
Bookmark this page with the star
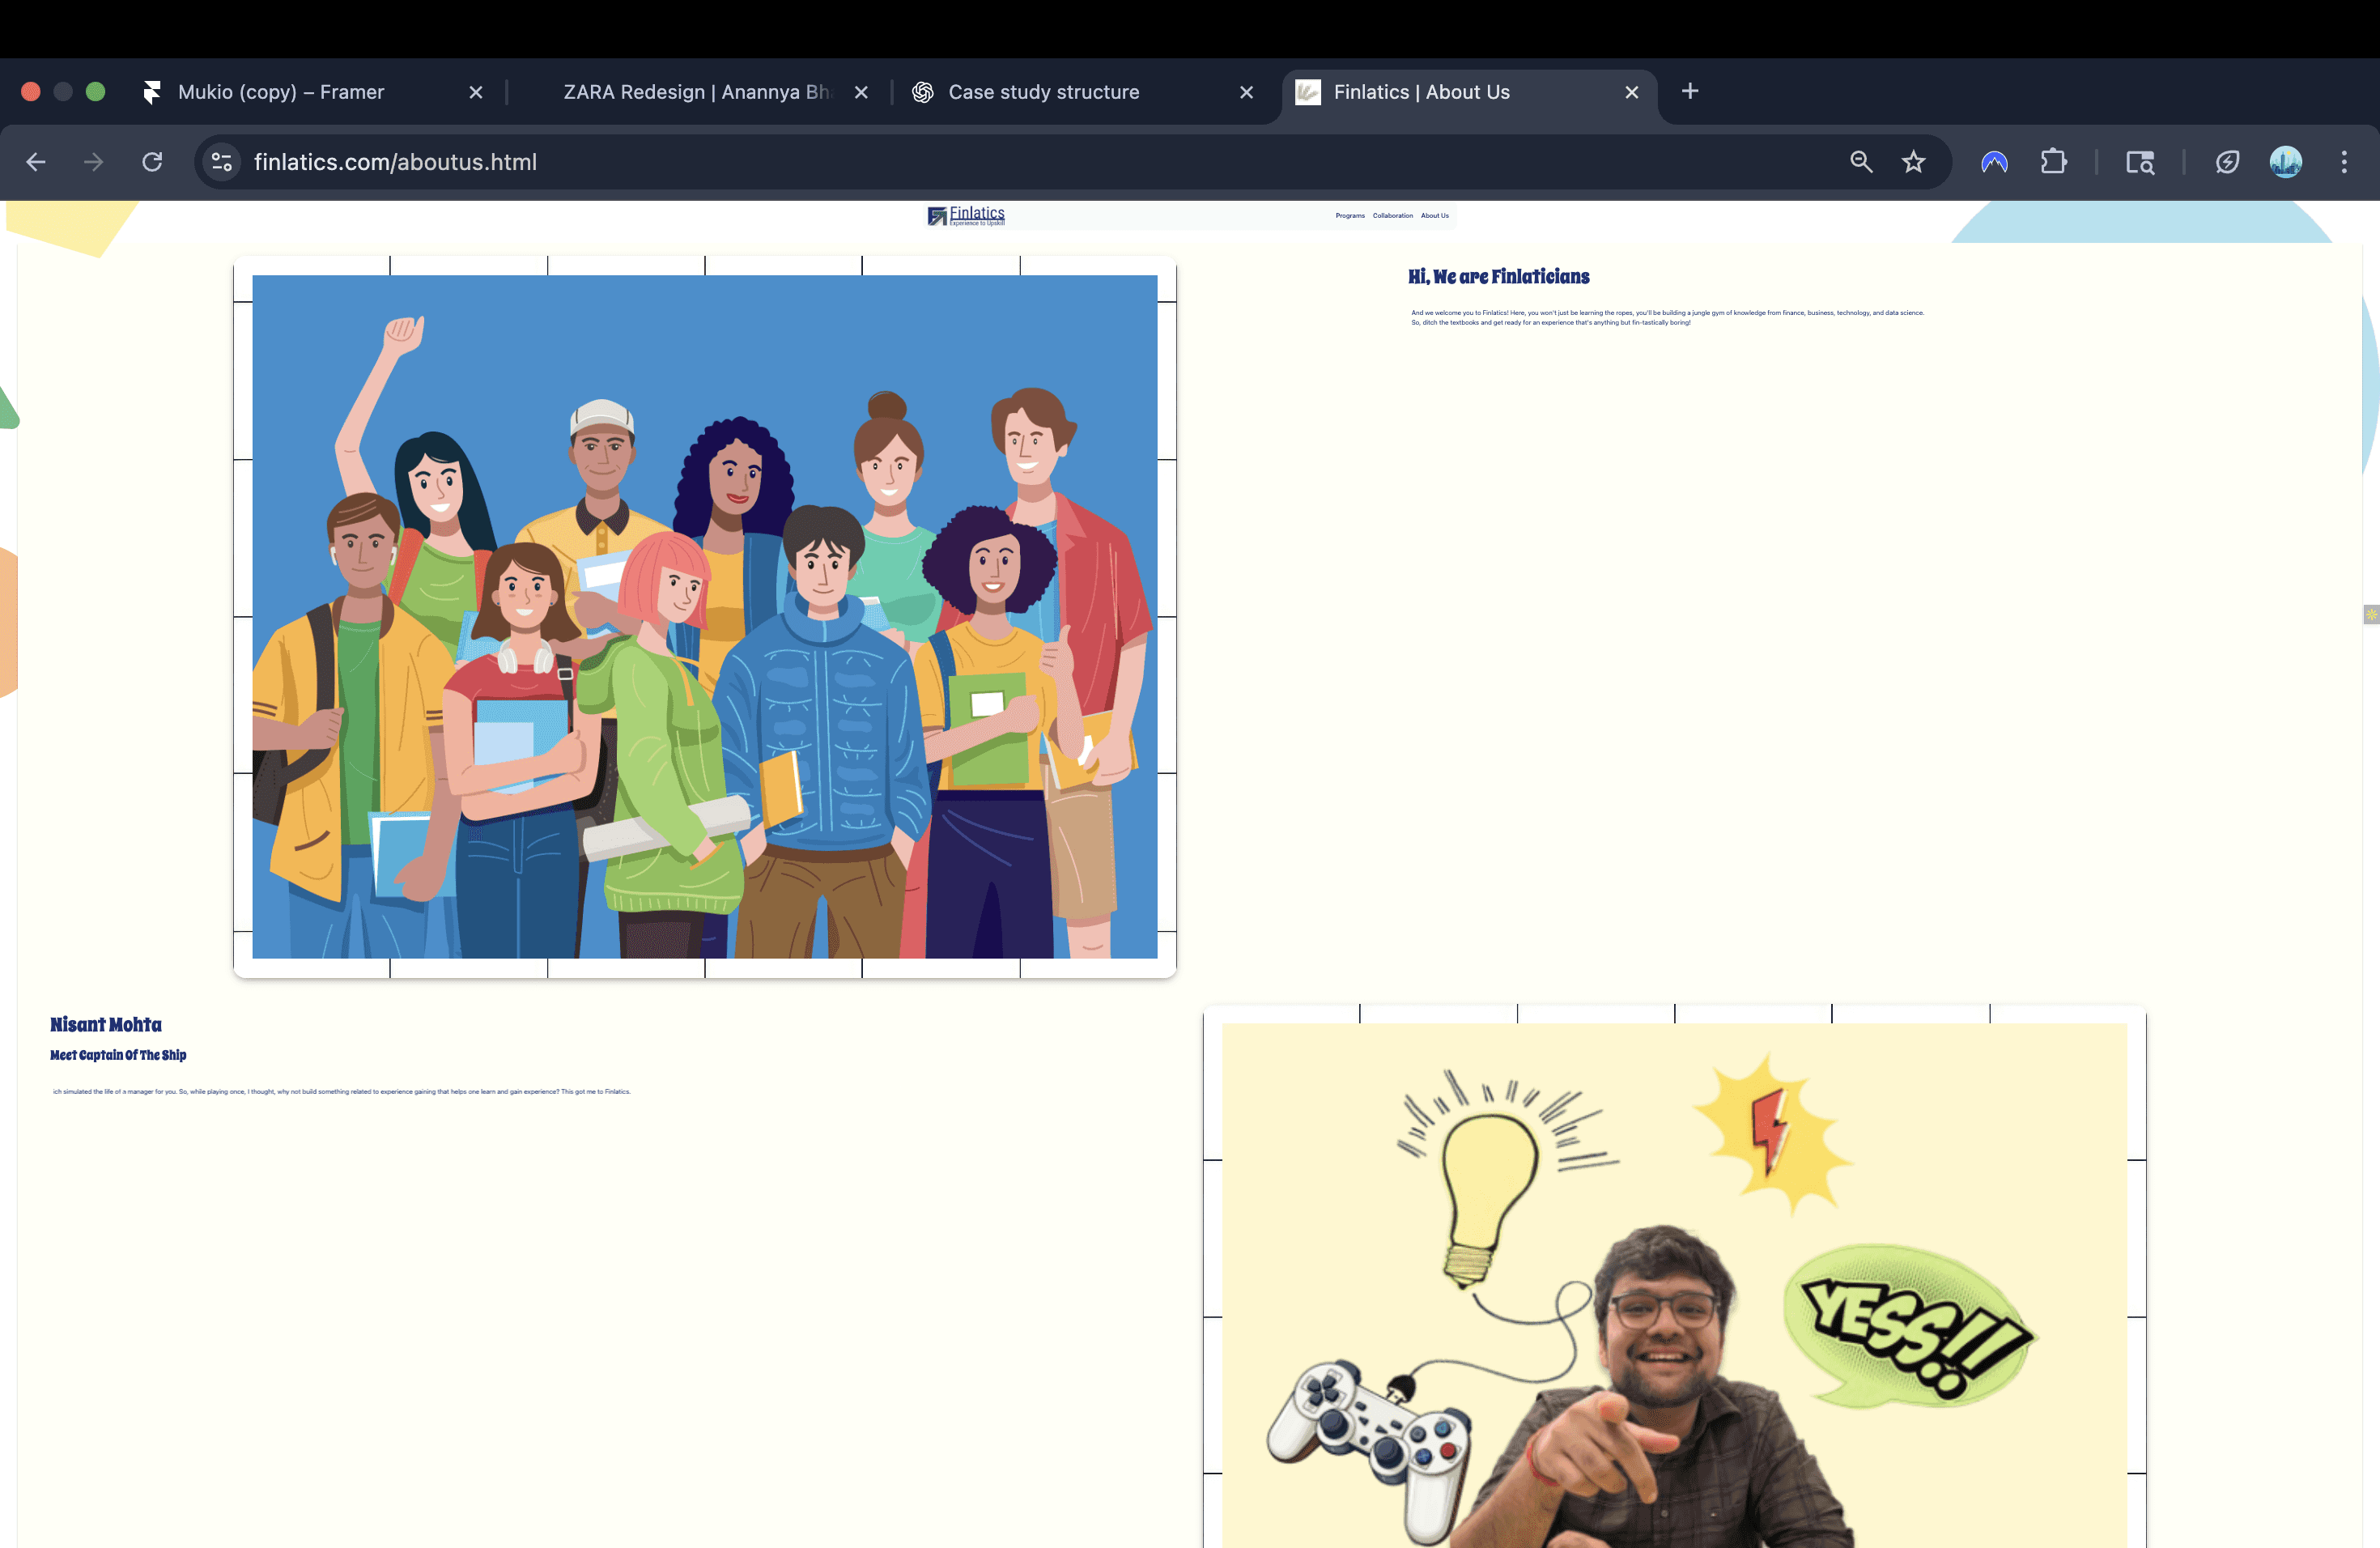pos(1913,162)
